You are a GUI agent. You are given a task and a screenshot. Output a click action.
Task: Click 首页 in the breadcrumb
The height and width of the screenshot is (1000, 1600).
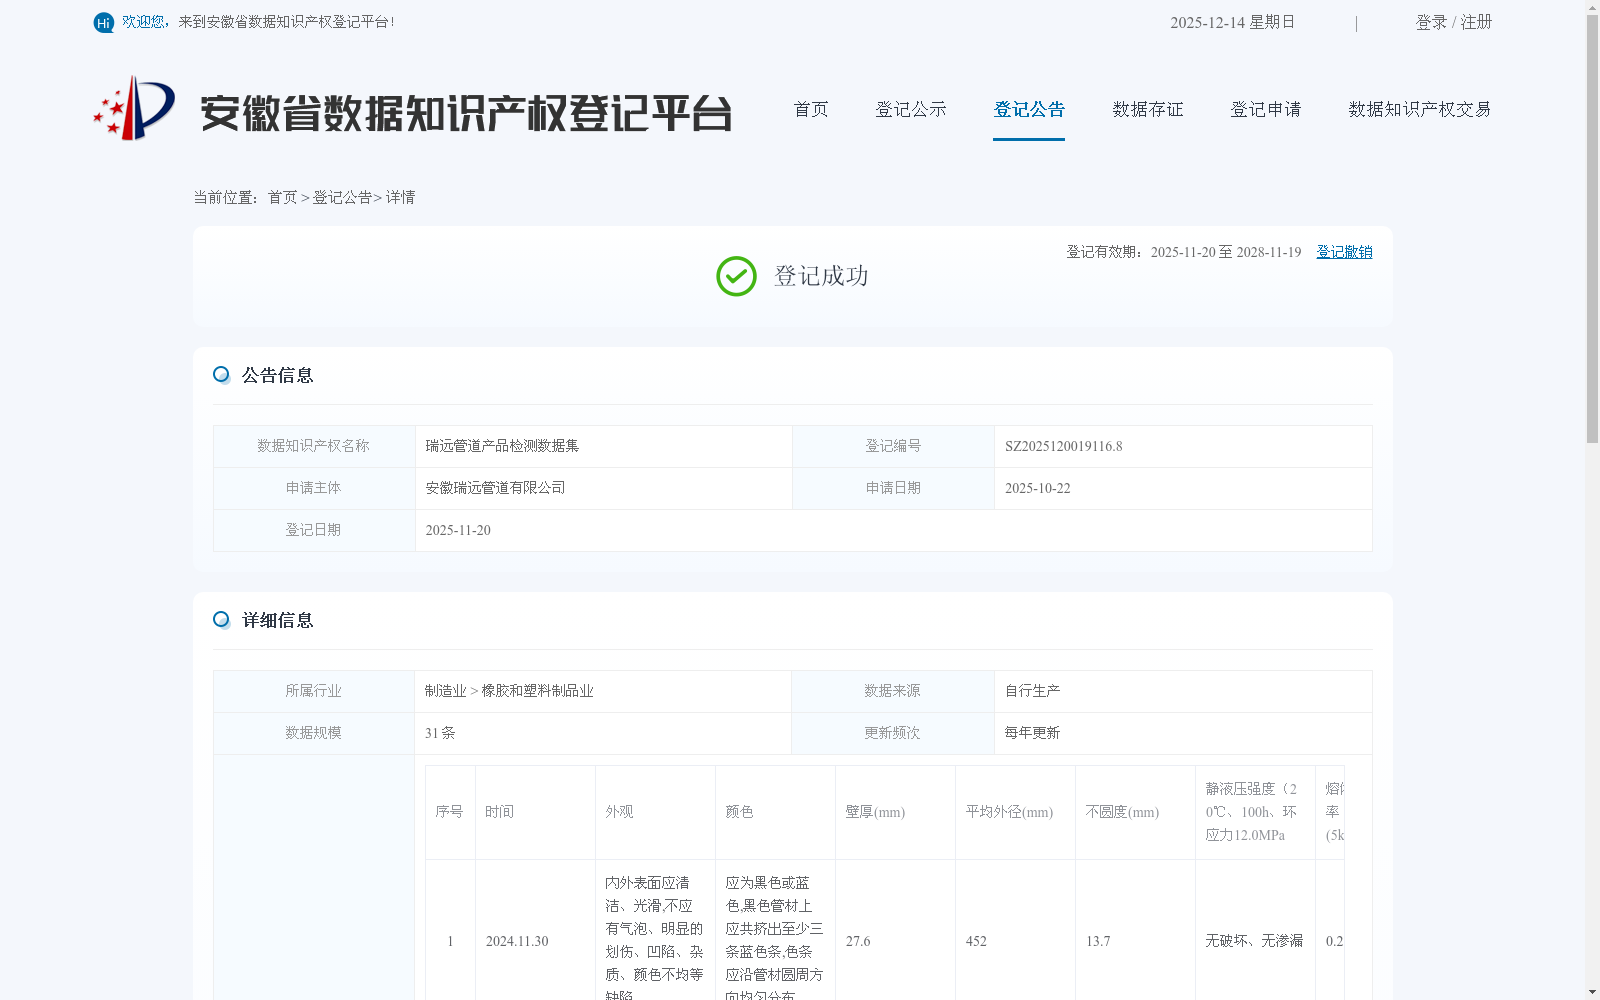(x=282, y=197)
